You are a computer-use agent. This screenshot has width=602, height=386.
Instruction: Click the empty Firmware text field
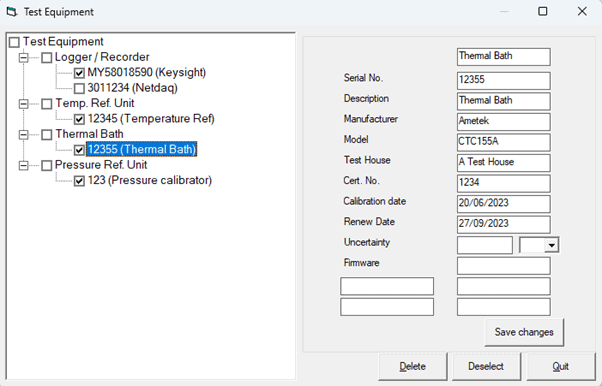(x=504, y=266)
